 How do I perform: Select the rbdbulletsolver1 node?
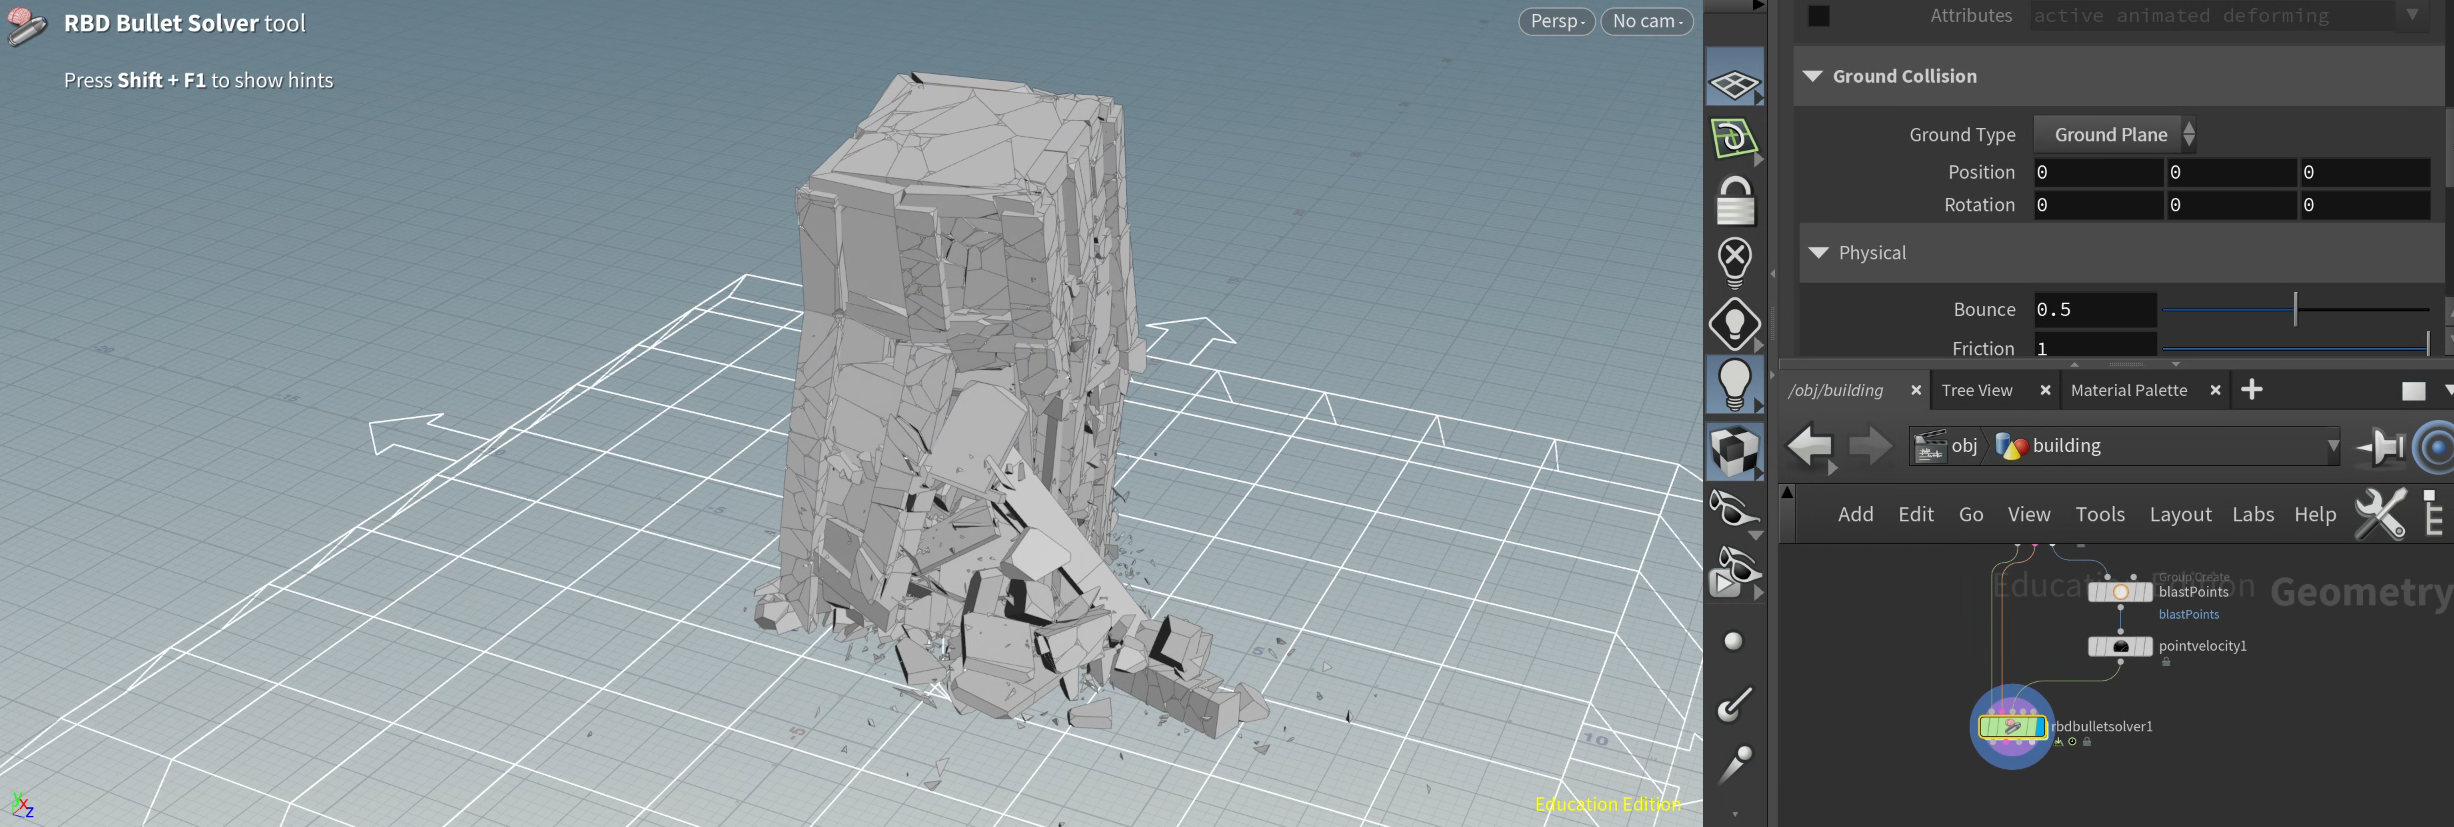tap(2012, 727)
